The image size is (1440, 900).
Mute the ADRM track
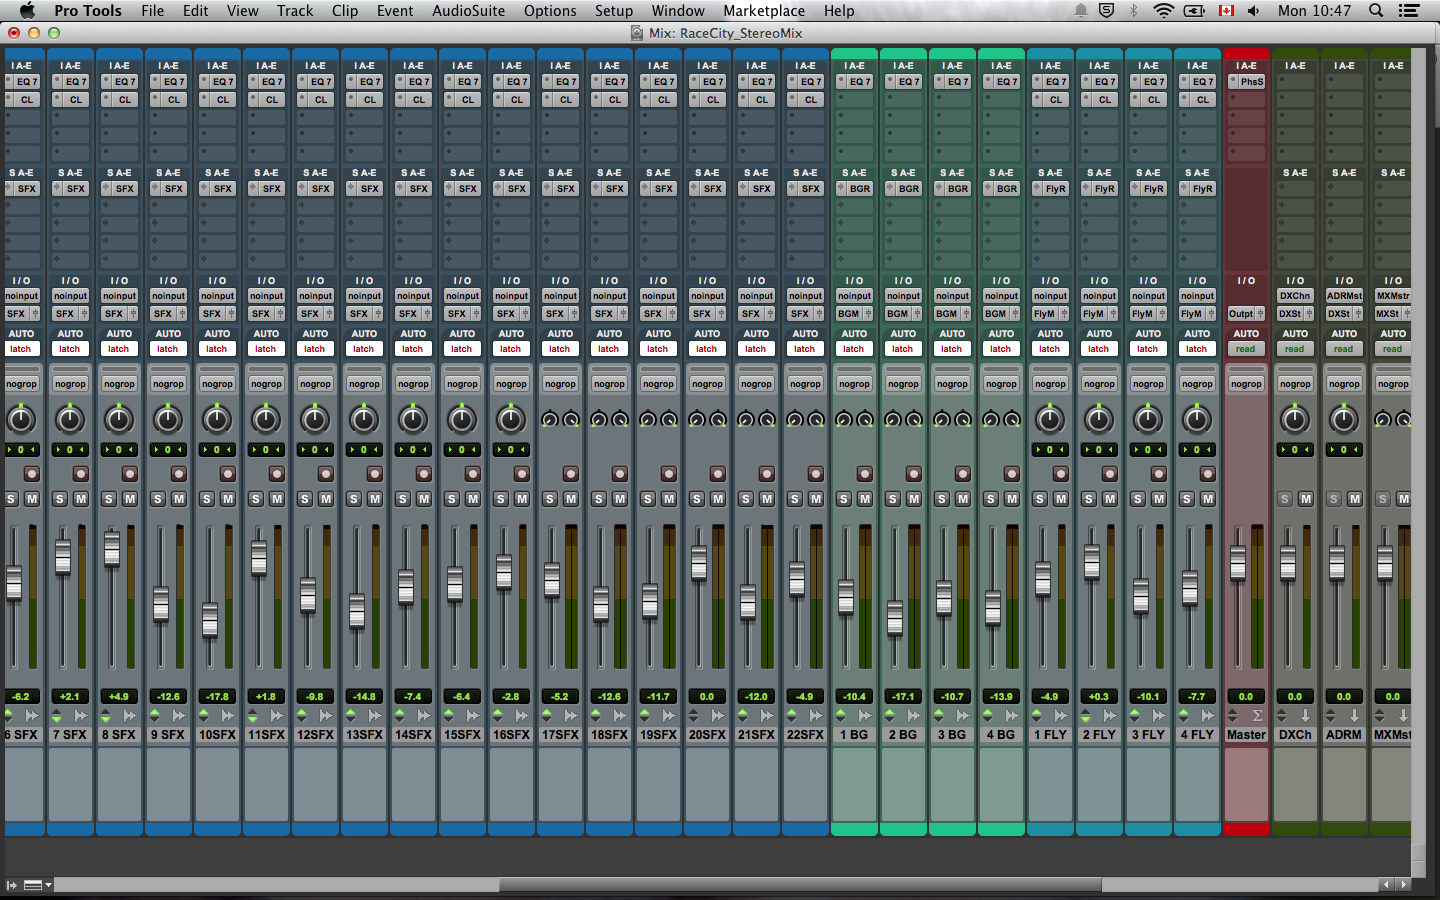1355,498
